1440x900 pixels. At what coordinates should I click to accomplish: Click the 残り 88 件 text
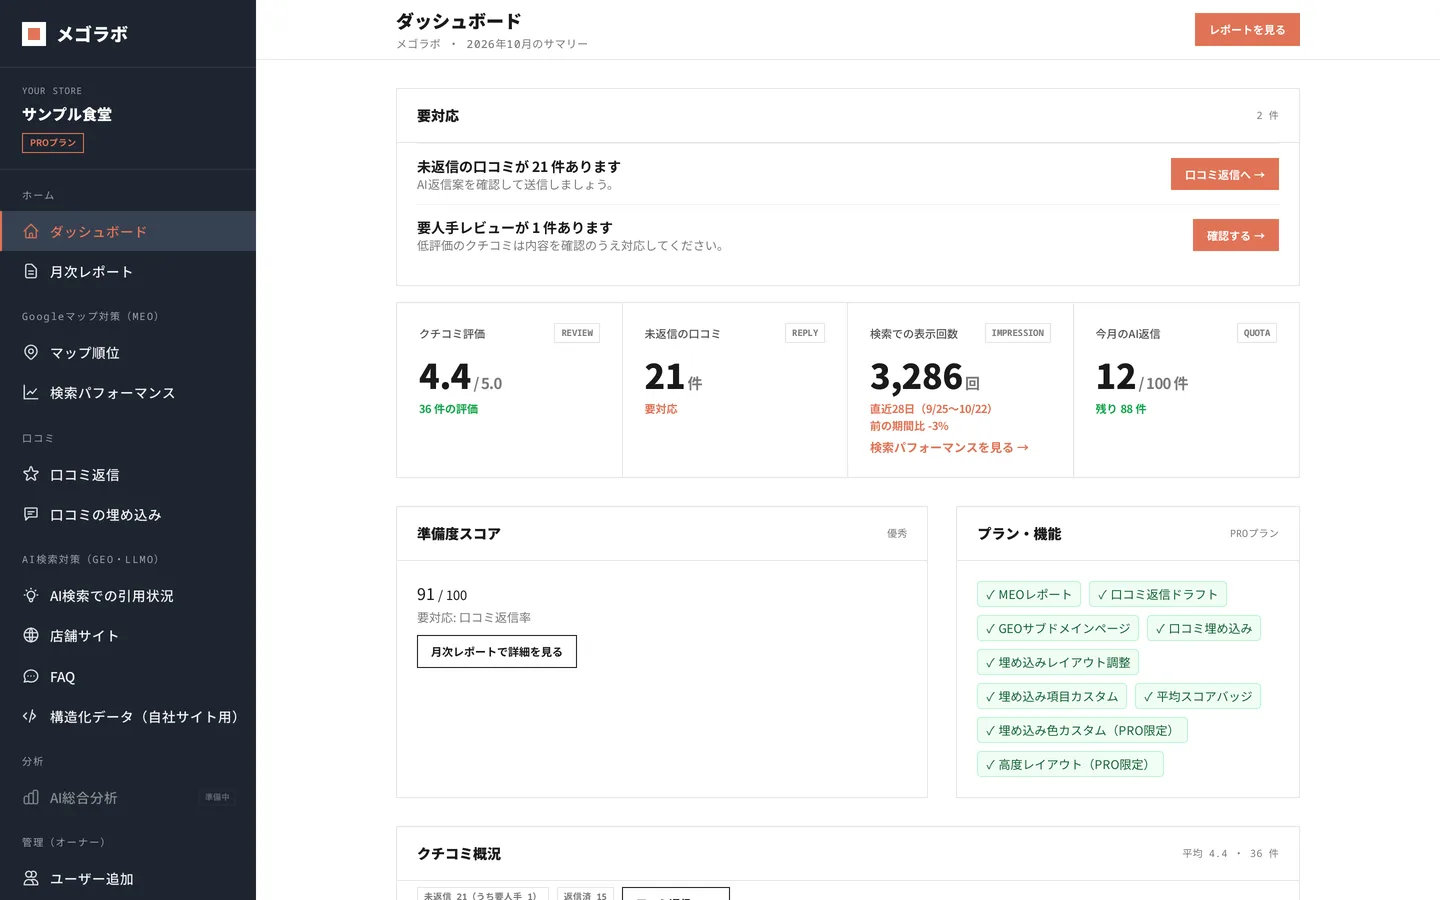click(x=1121, y=409)
